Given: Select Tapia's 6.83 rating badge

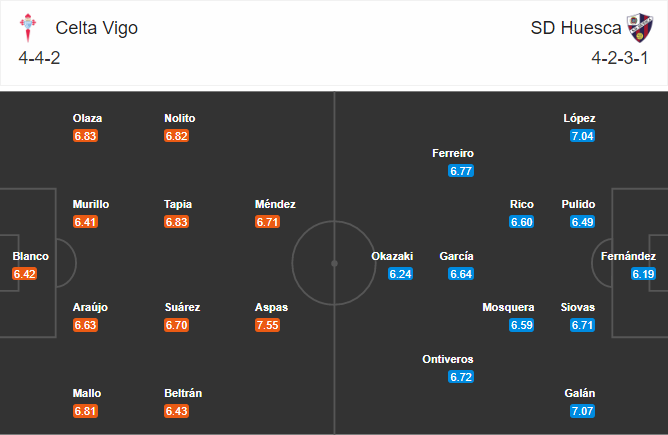Looking at the screenshot, I should click(x=176, y=222).
